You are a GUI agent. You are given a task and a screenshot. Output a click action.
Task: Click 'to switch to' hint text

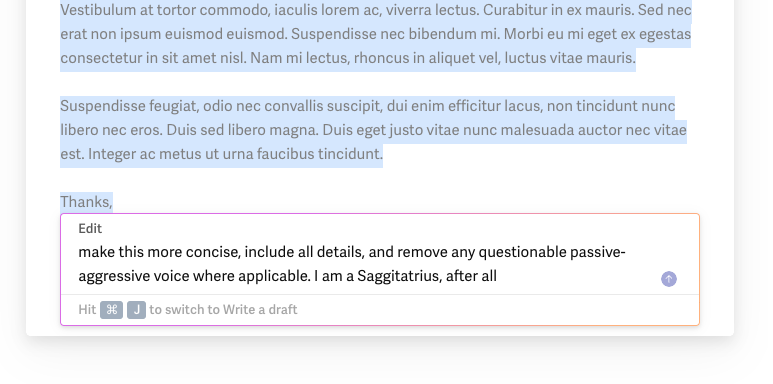(185, 310)
